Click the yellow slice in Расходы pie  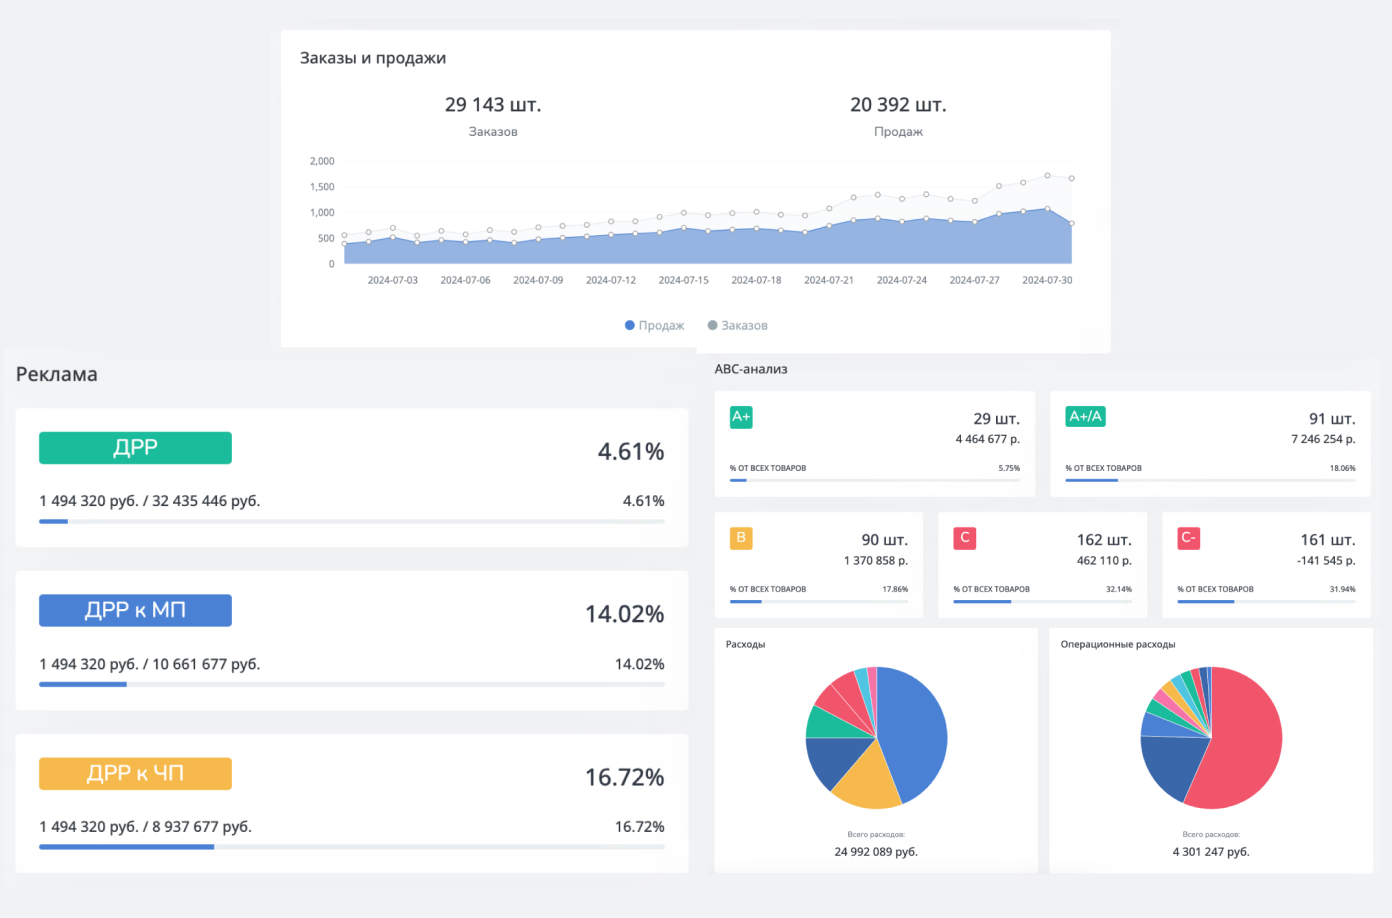(x=865, y=780)
